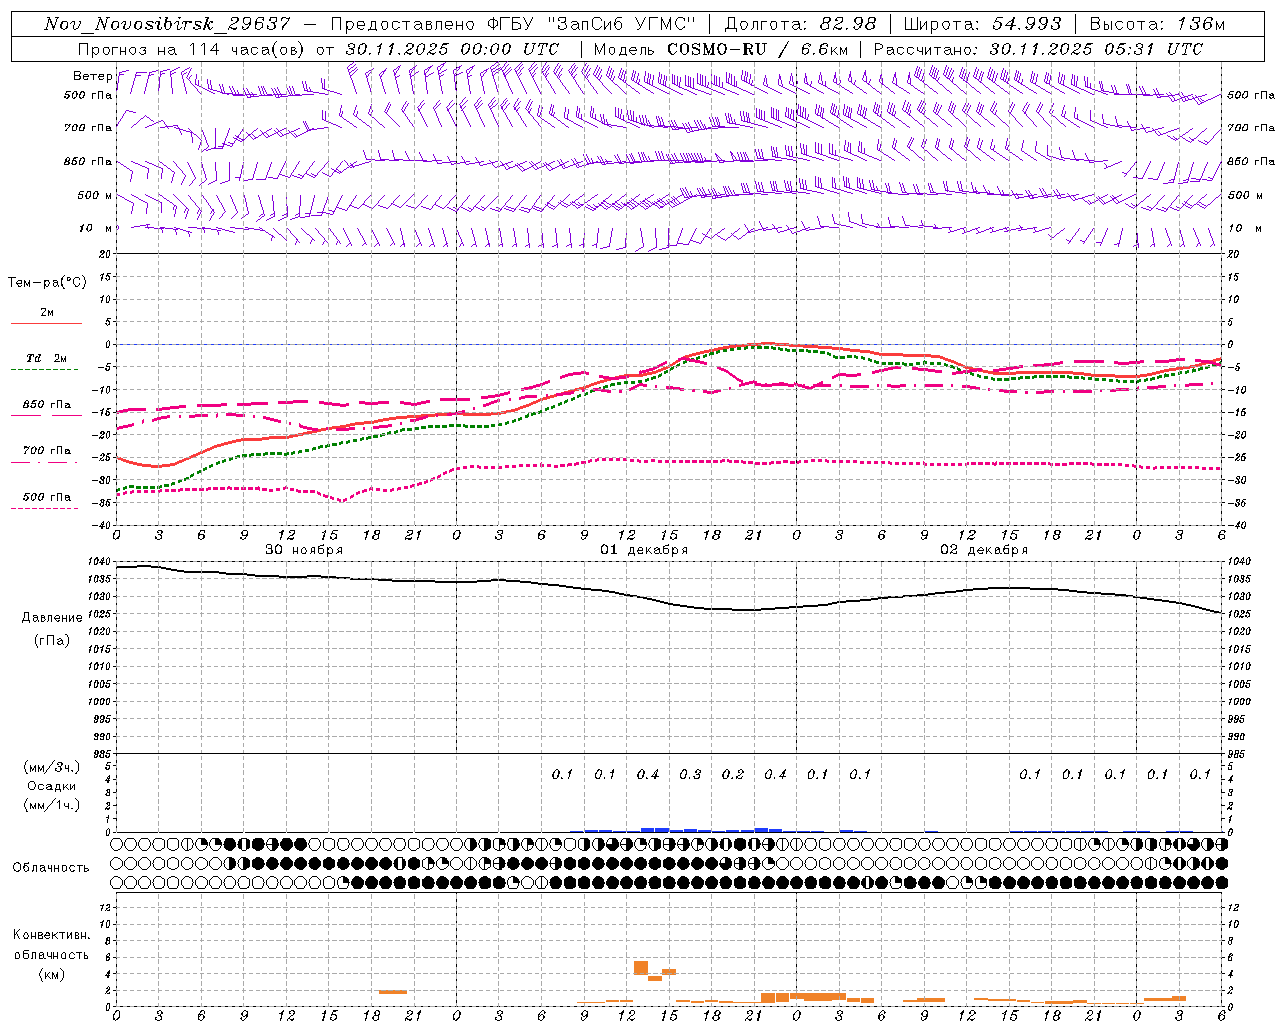Select the 1040 value on the left pressure axis

click(100, 562)
